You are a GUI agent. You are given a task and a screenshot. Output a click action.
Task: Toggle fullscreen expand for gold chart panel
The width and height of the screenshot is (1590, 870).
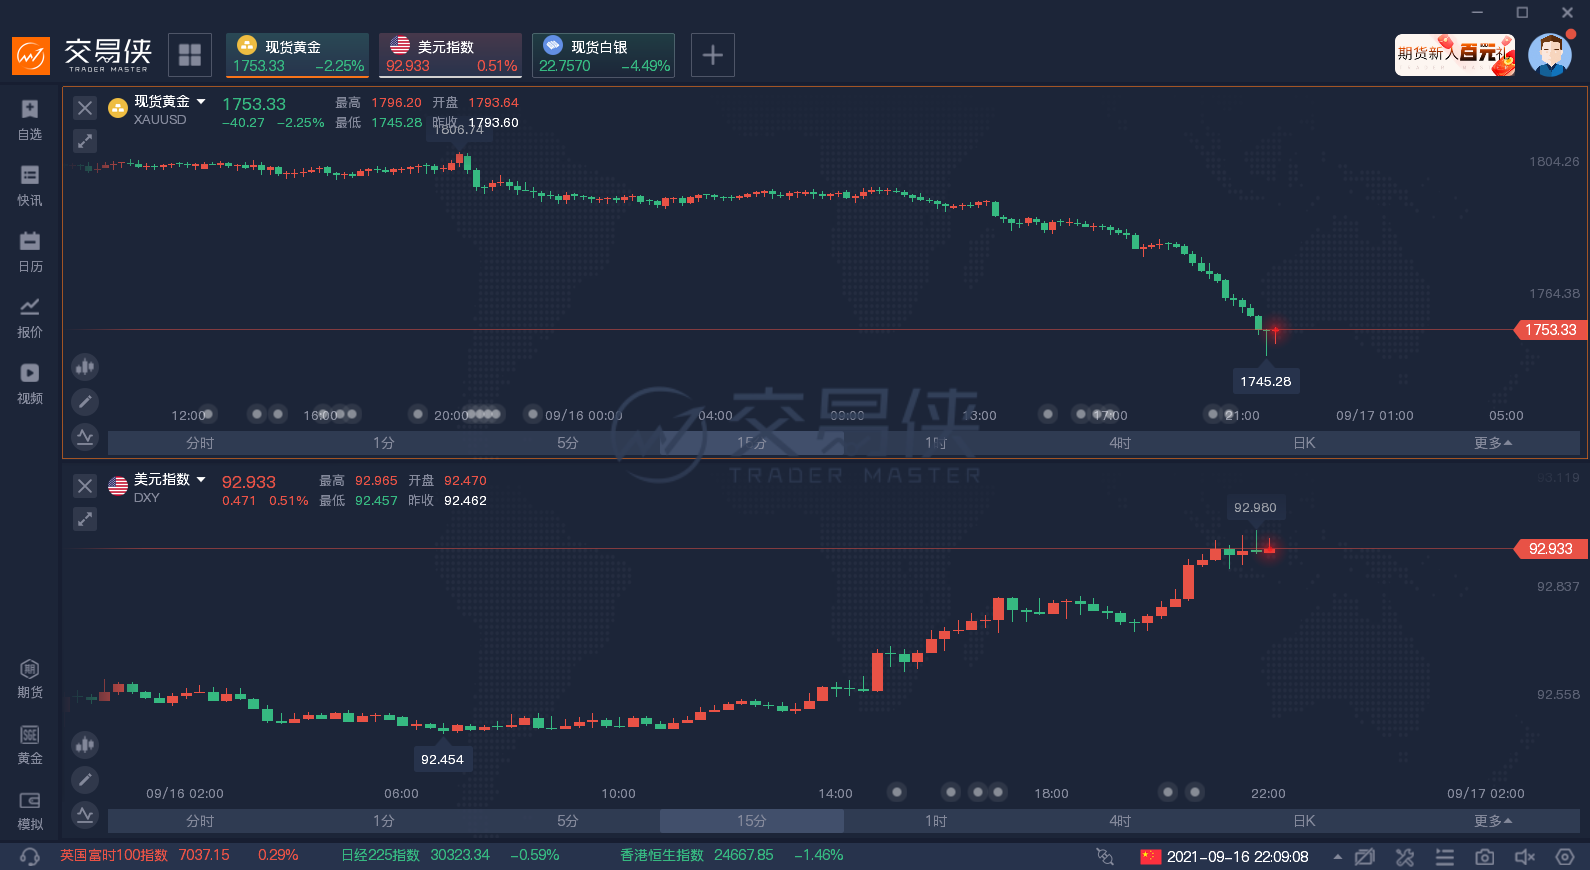[85, 141]
